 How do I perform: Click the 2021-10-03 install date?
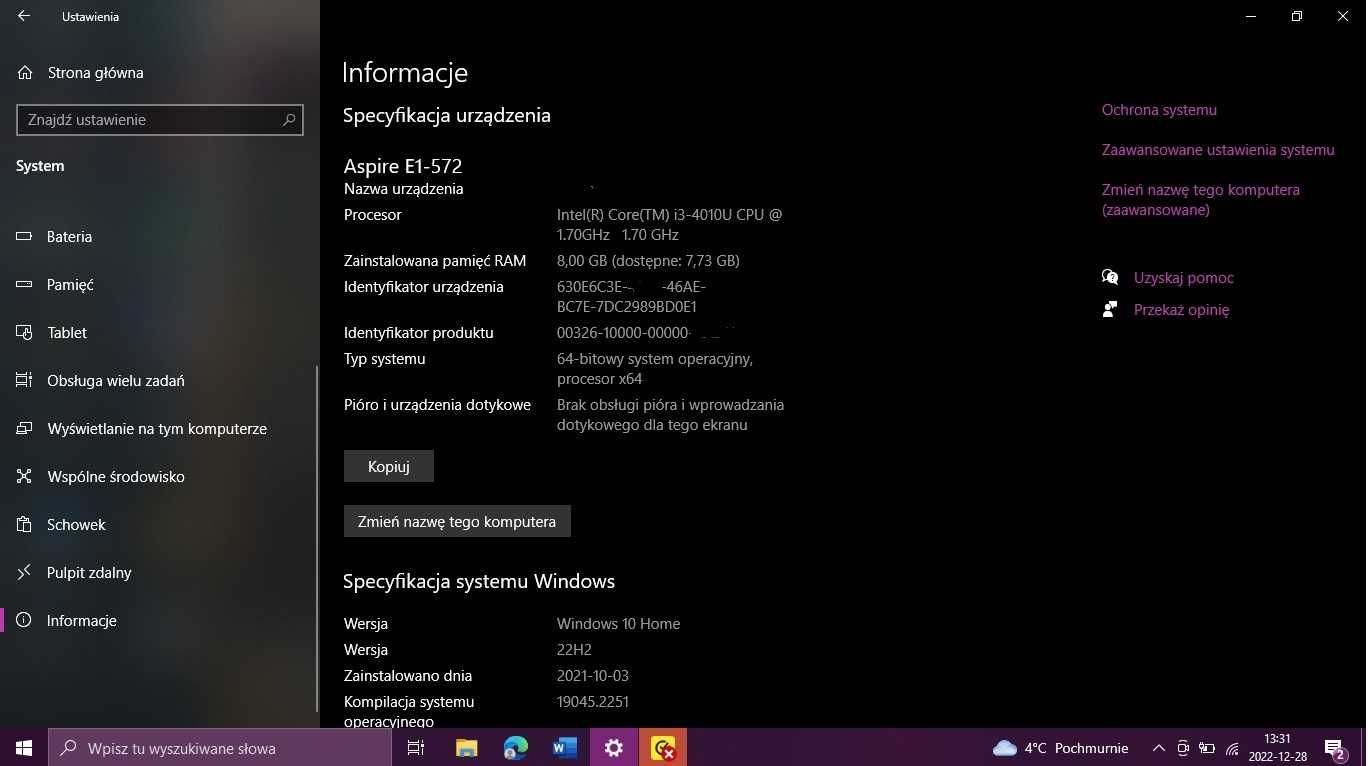click(592, 676)
